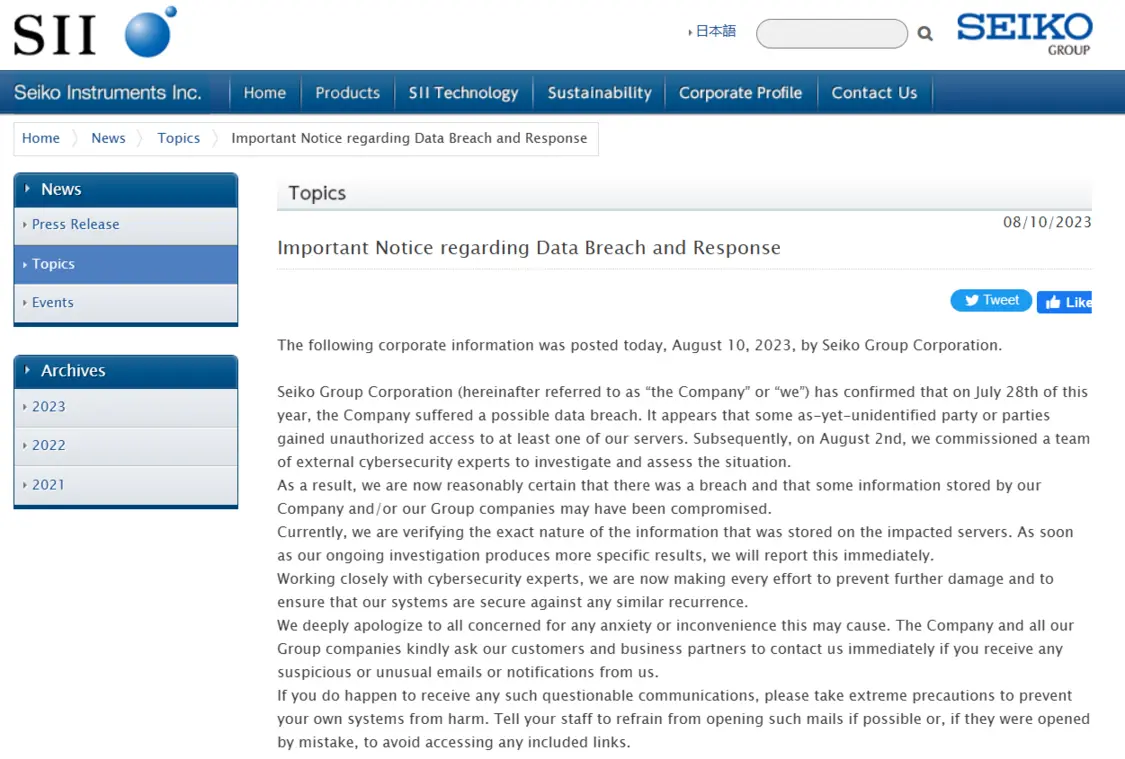The height and width of the screenshot is (759, 1125).
Task: Open the News sidebar heading
Action: [126, 189]
